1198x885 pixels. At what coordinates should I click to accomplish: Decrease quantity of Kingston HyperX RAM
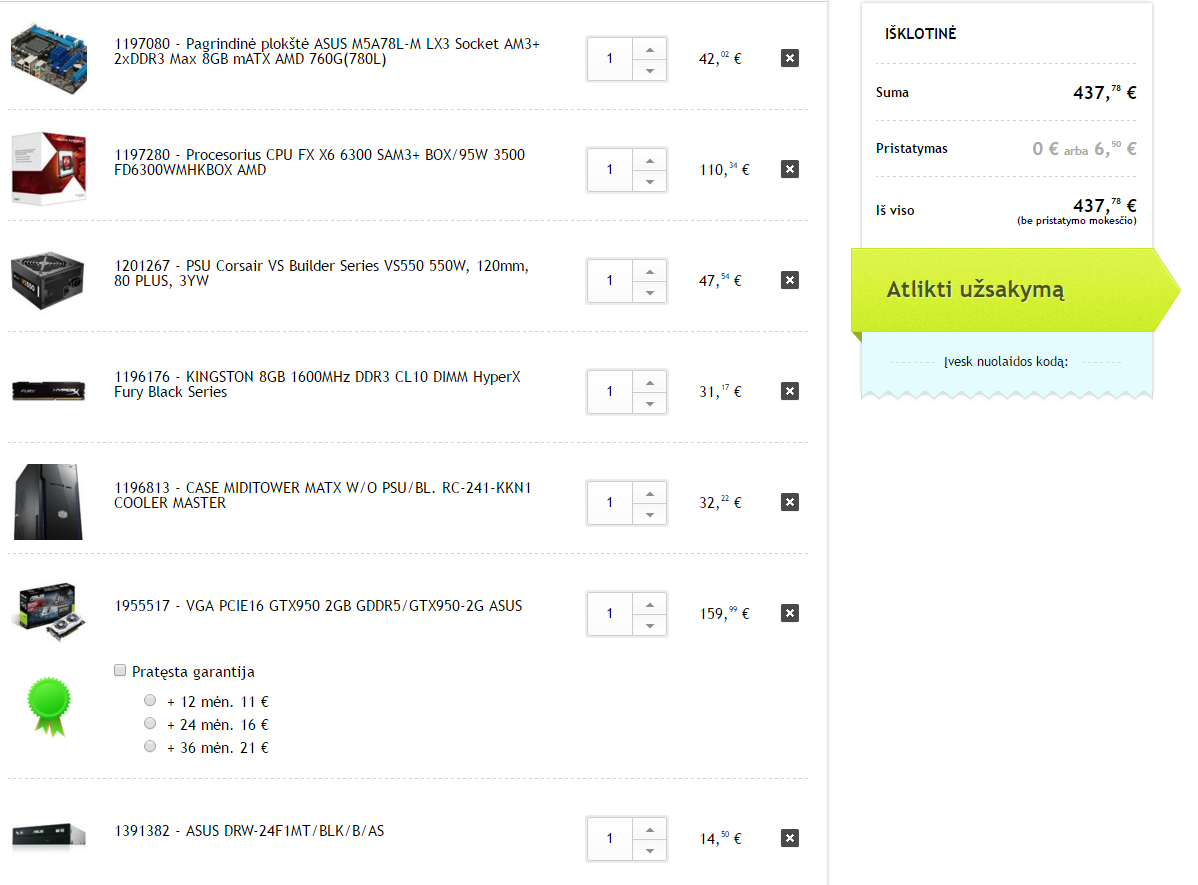point(649,403)
